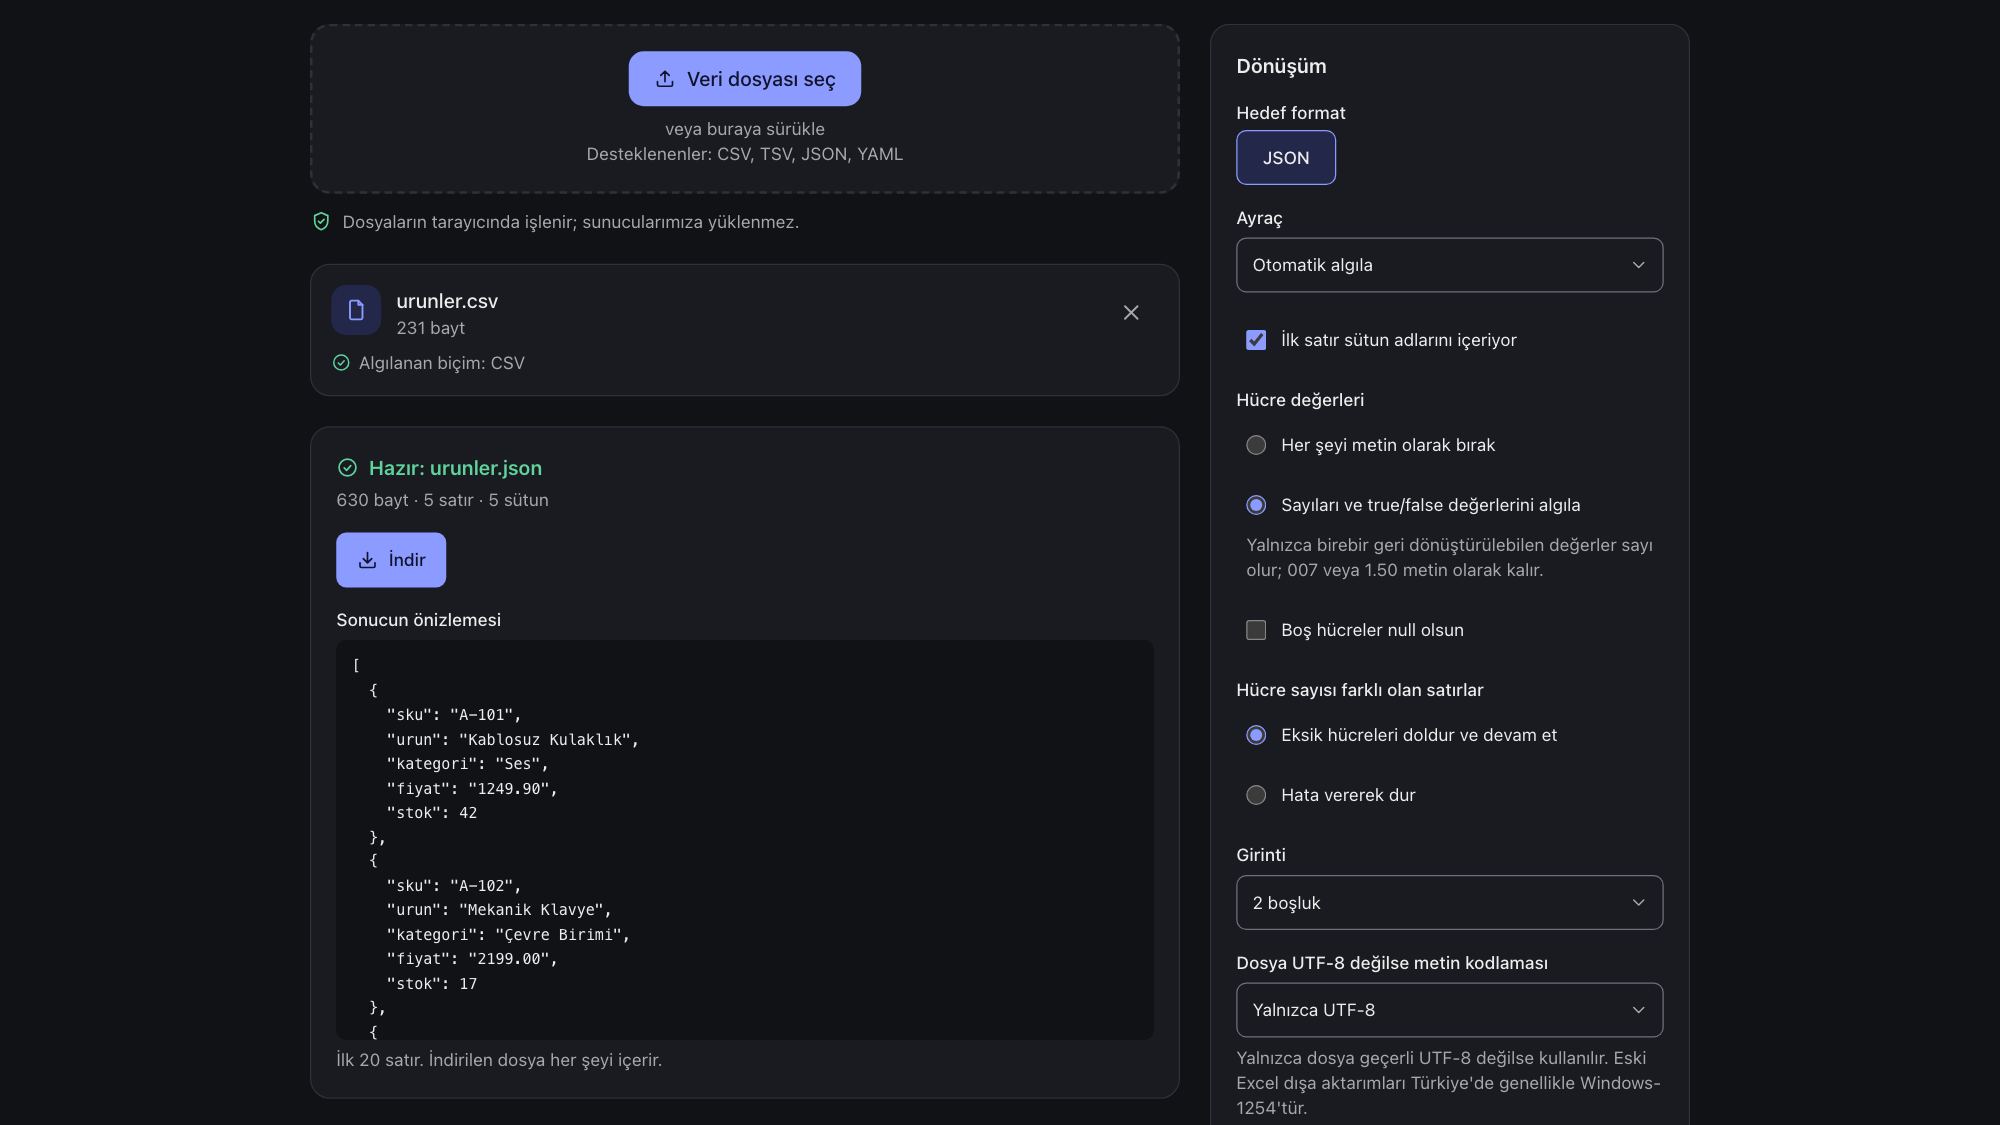Viewport: 2000px width, 1125px height.
Task: Select the JSON target format tab
Action: pyautogui.click(x=1286, y=158)
